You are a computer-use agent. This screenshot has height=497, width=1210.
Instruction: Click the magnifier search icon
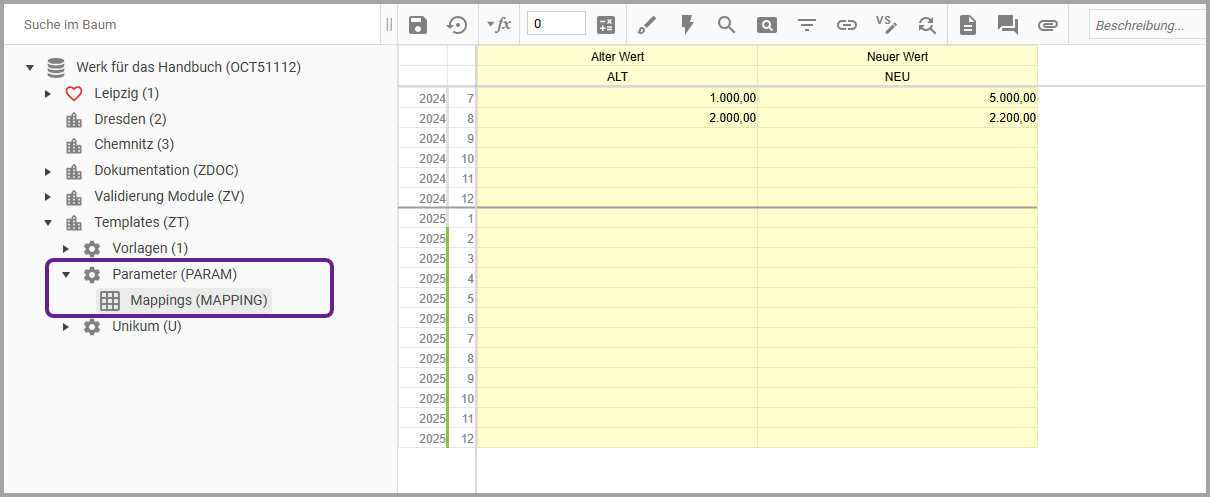tap(727, 25)
